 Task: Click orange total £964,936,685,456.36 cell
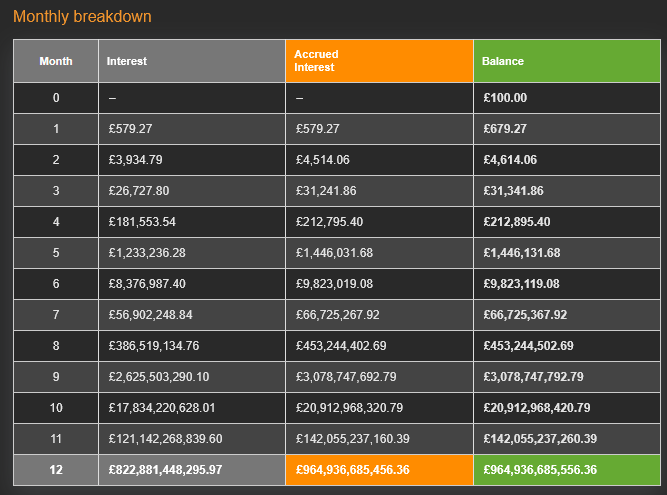click(352, 470)
